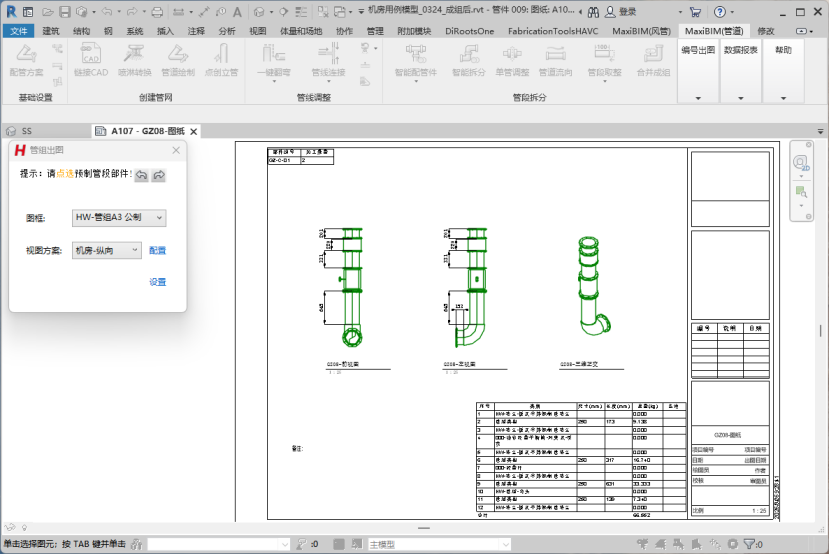The image size is (829, 555).
Task: Expand the 帮助 panel dropdown
Action: [784, 98]
